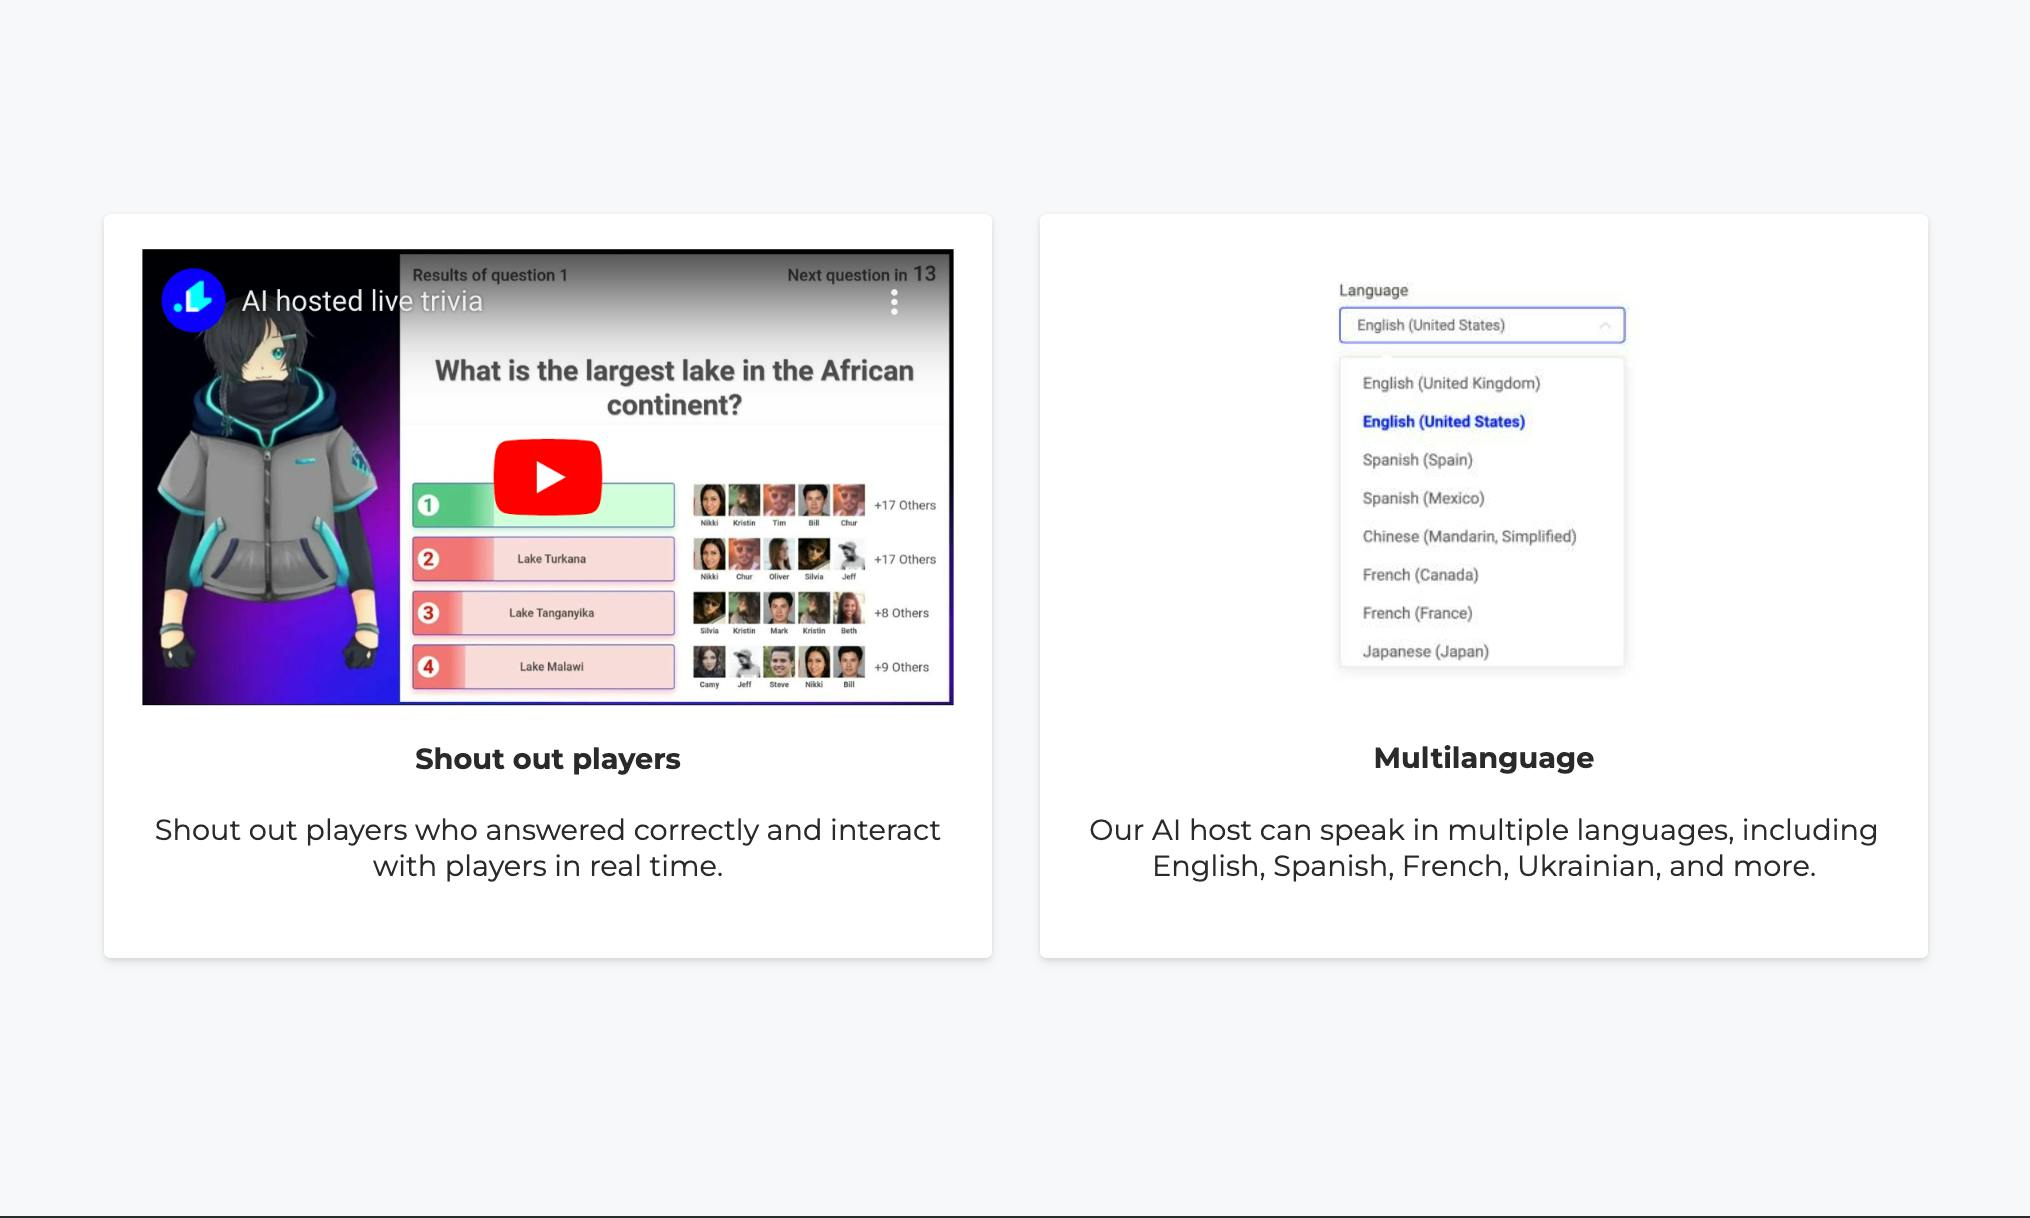Viewport: 2030px width, 1218px height.
Task: Click Oliver's player avatar
Action: (779, 554)
